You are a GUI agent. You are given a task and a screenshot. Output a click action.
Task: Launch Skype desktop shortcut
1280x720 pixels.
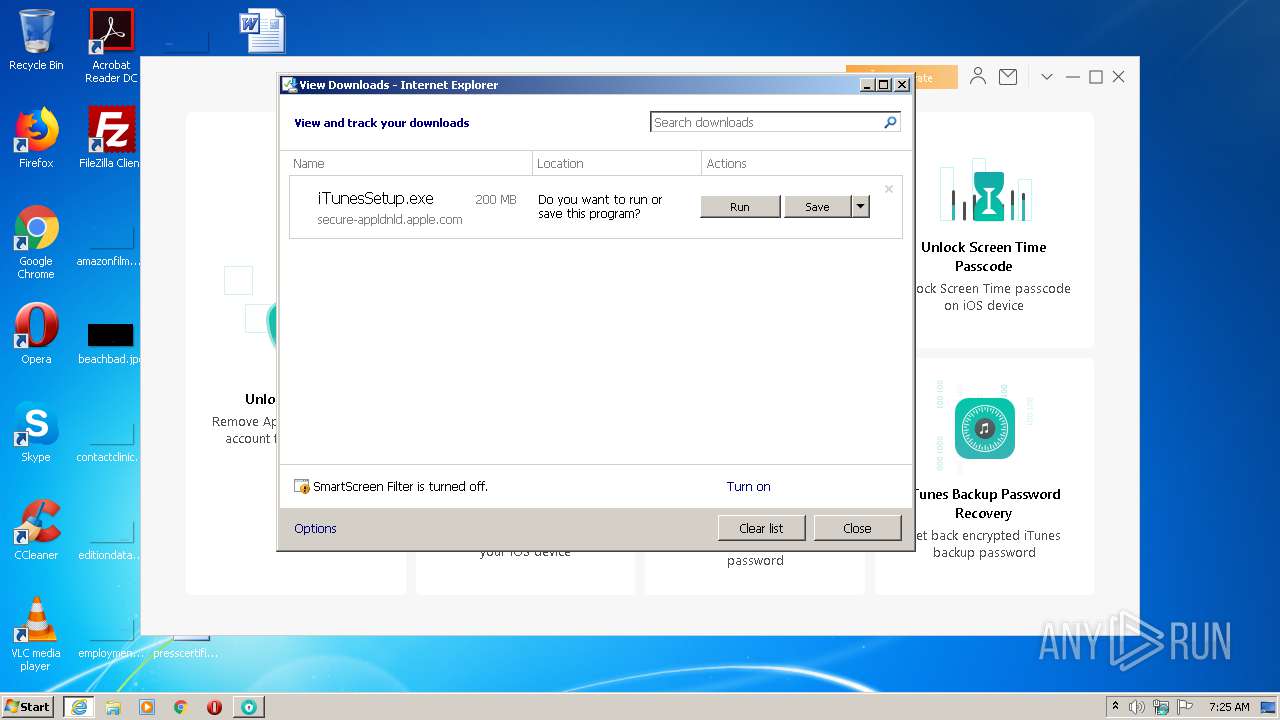tap(36, 432)
